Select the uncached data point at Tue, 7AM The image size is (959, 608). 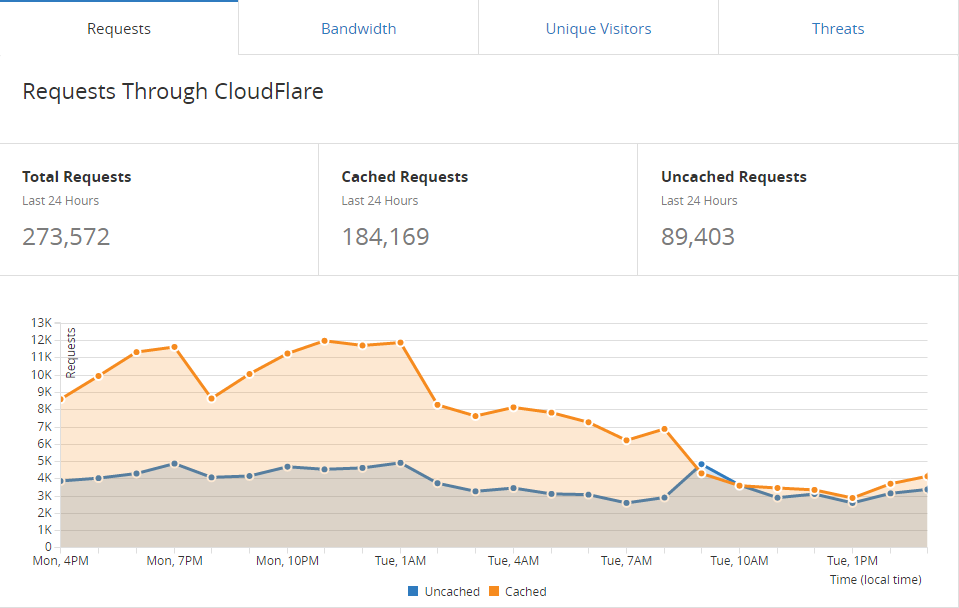[x=626, y=503]
